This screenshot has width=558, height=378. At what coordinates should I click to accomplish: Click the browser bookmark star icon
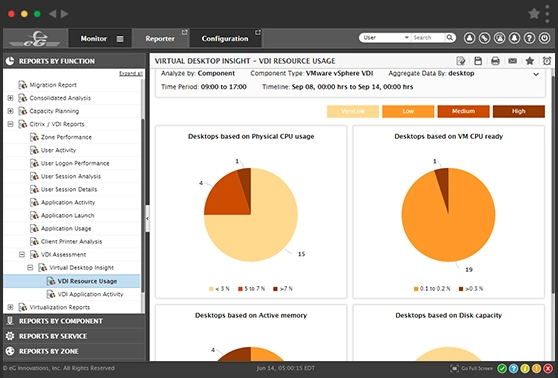pyautogui.click(x=534, y=14)
